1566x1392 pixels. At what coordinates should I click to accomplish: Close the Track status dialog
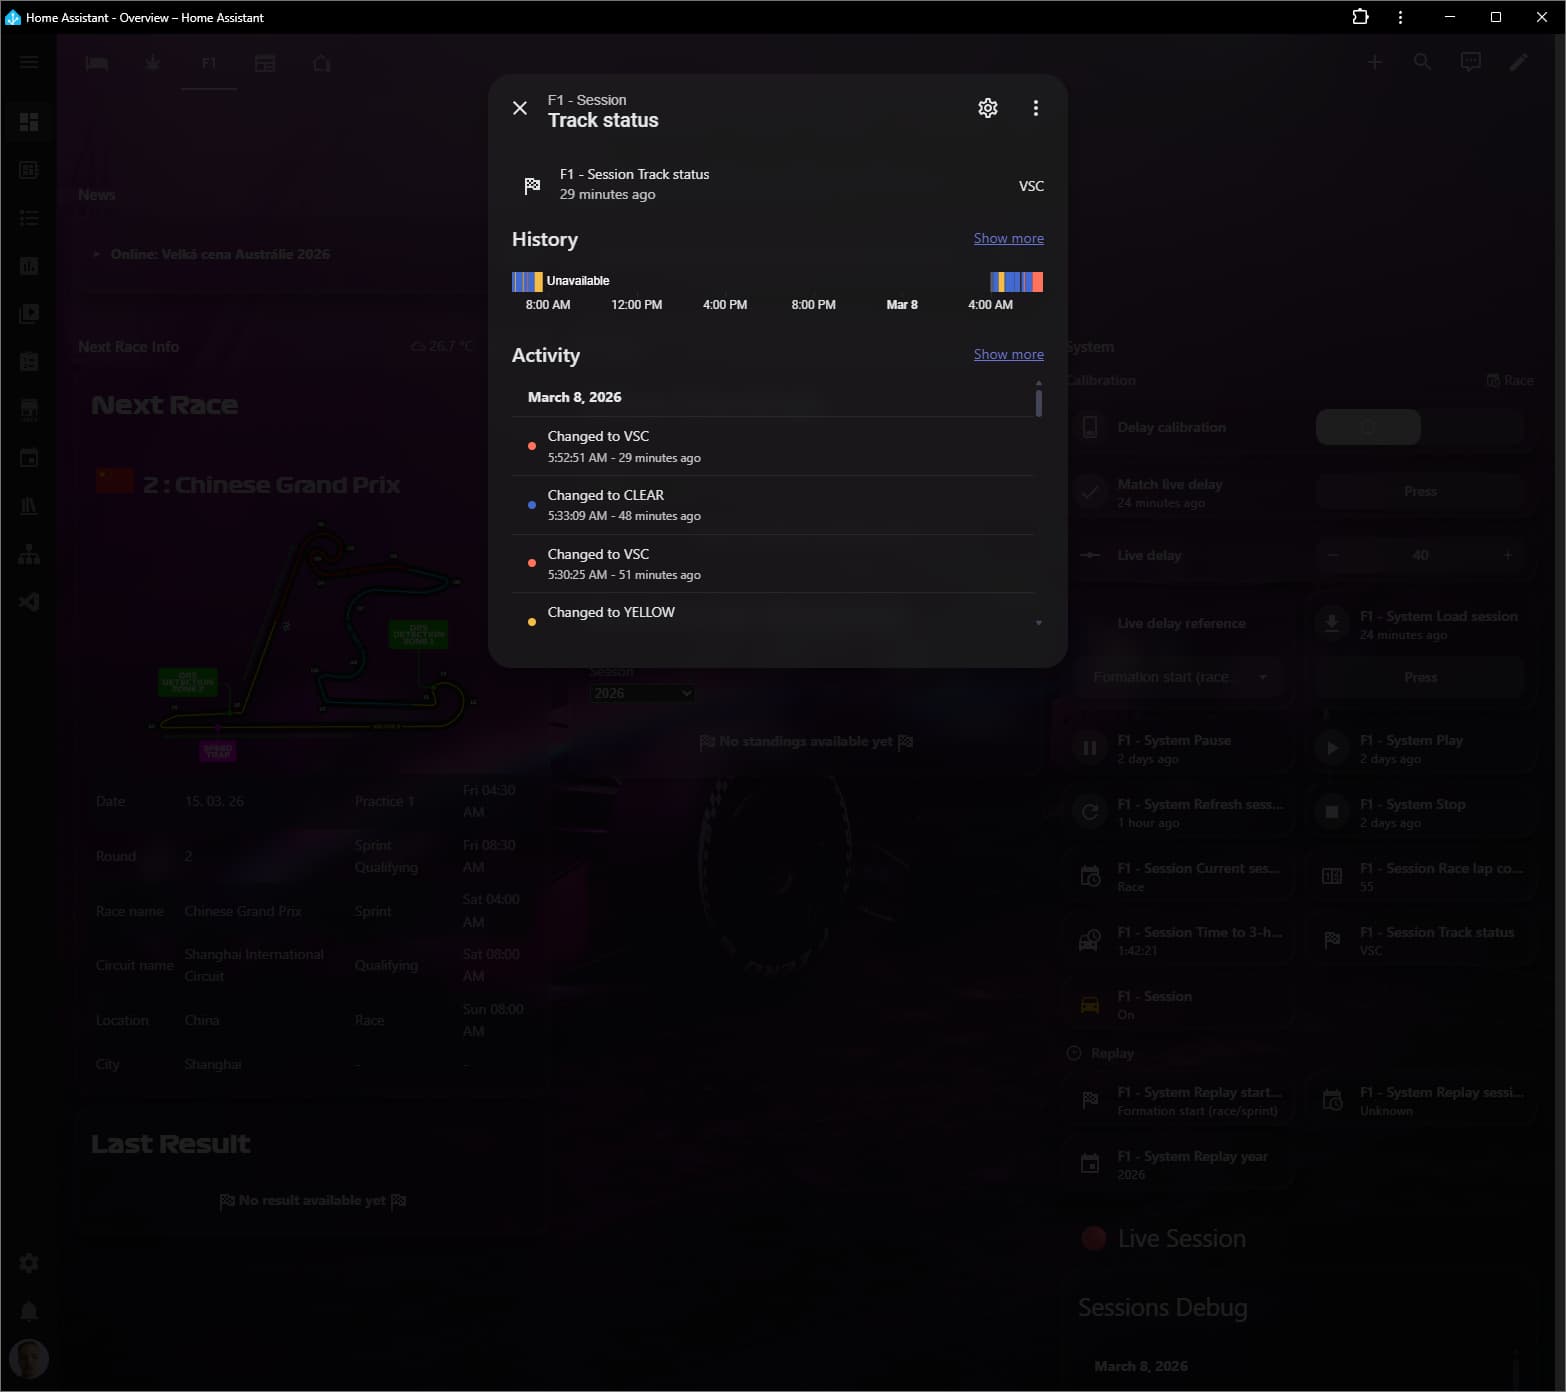[520, 108]
